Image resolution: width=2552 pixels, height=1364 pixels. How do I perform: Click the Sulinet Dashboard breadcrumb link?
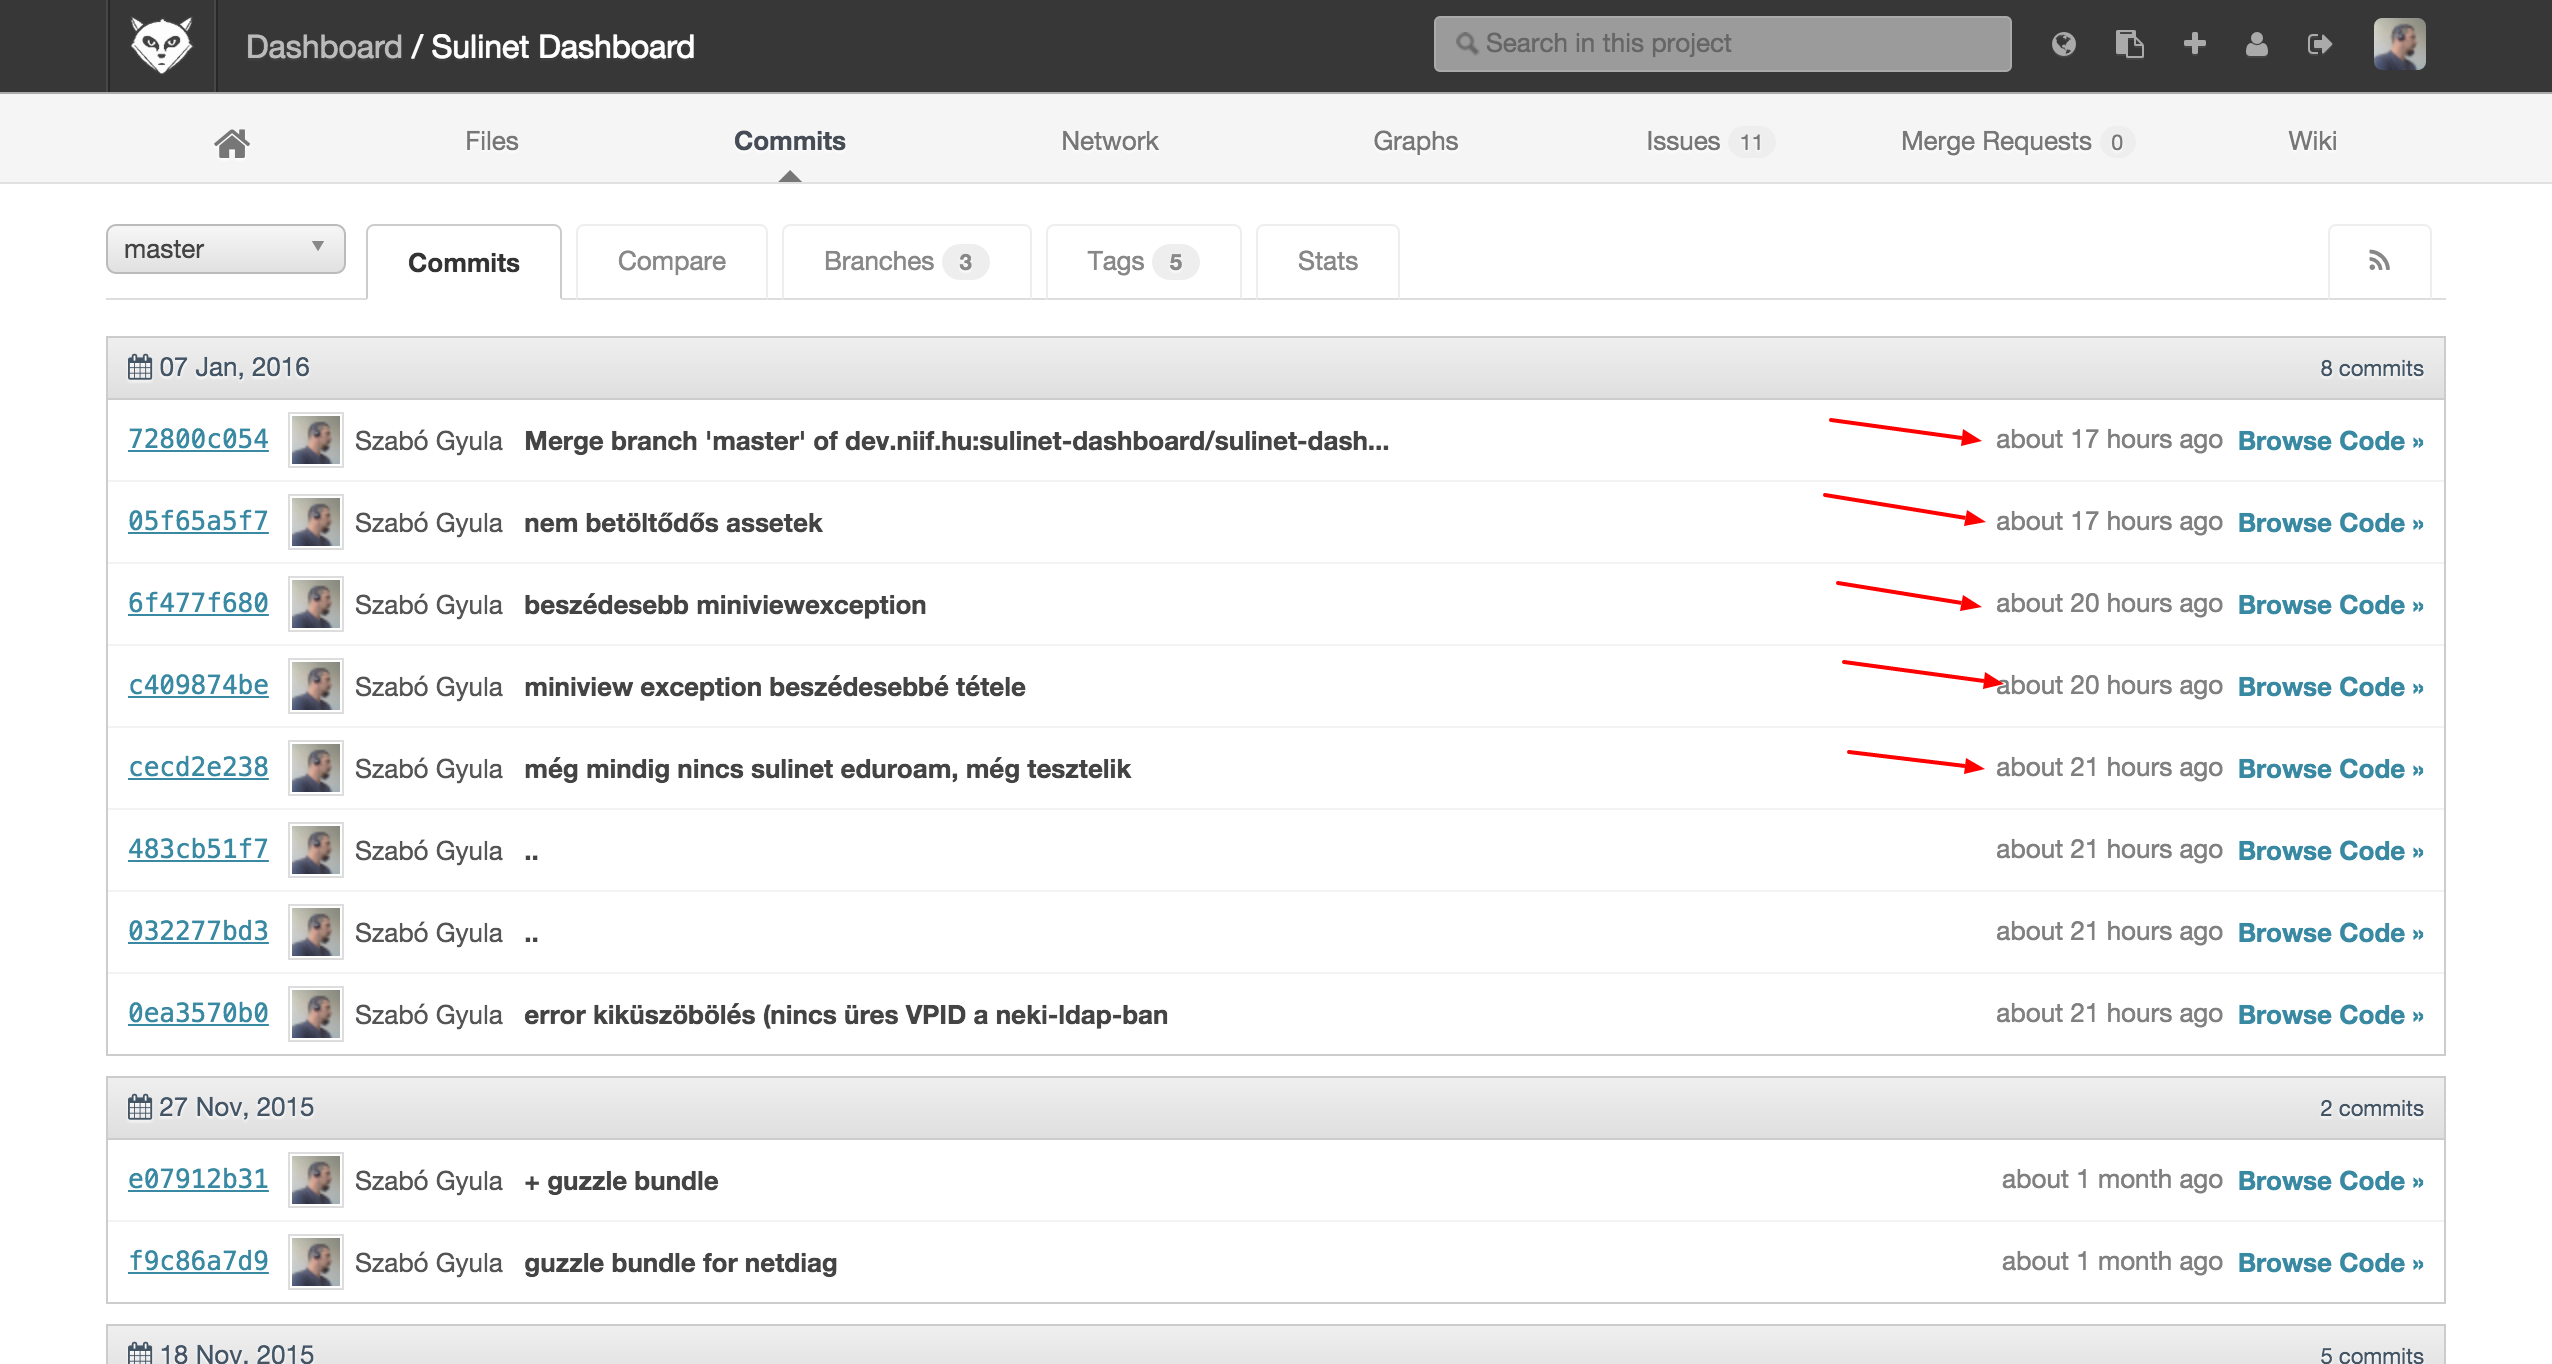pos(563,46)
